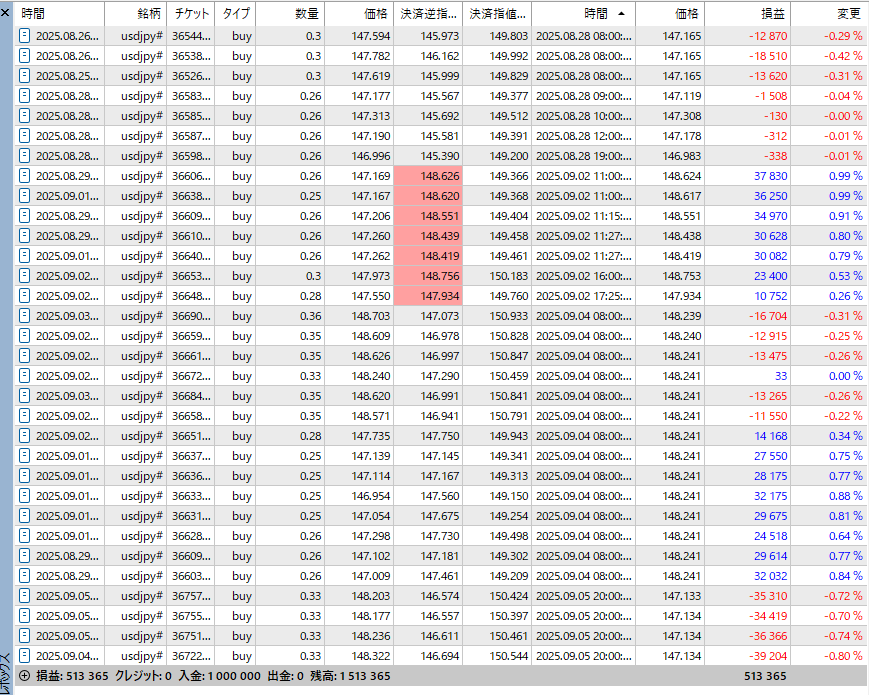Viewport: 869px width, 695px height.
Task: Click the trade icon for ticket 36606
Action: (x=24, y=176)
